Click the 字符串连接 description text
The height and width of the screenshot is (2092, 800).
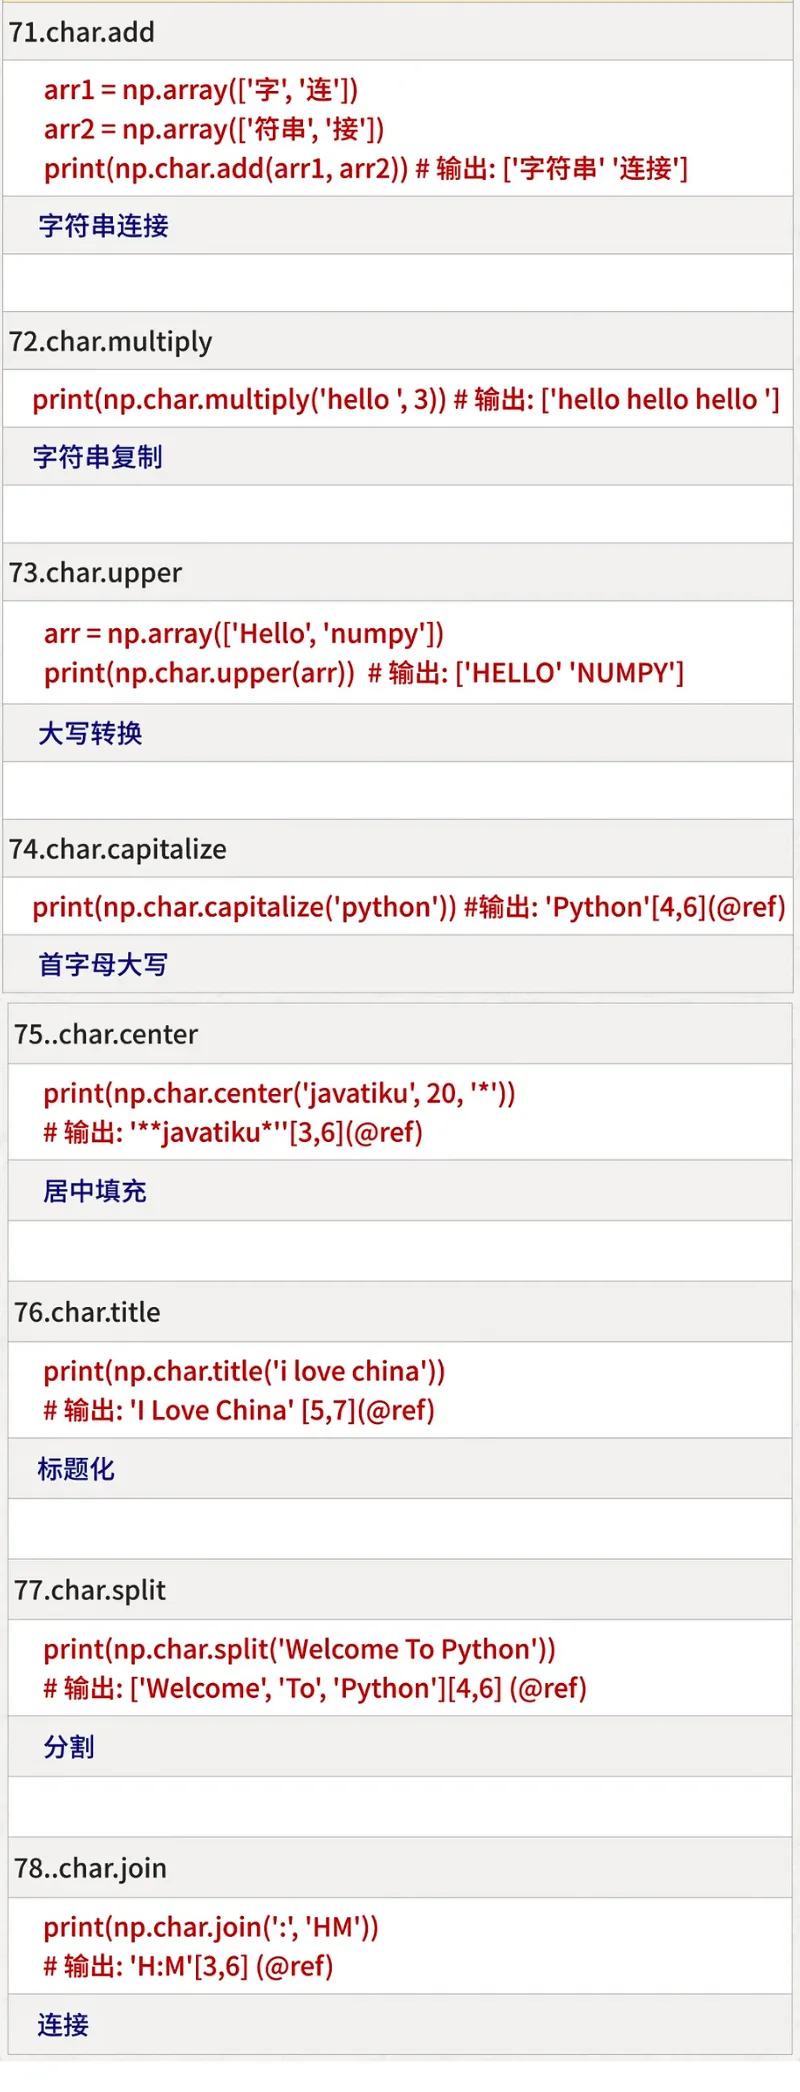click(x=103, y=226)
